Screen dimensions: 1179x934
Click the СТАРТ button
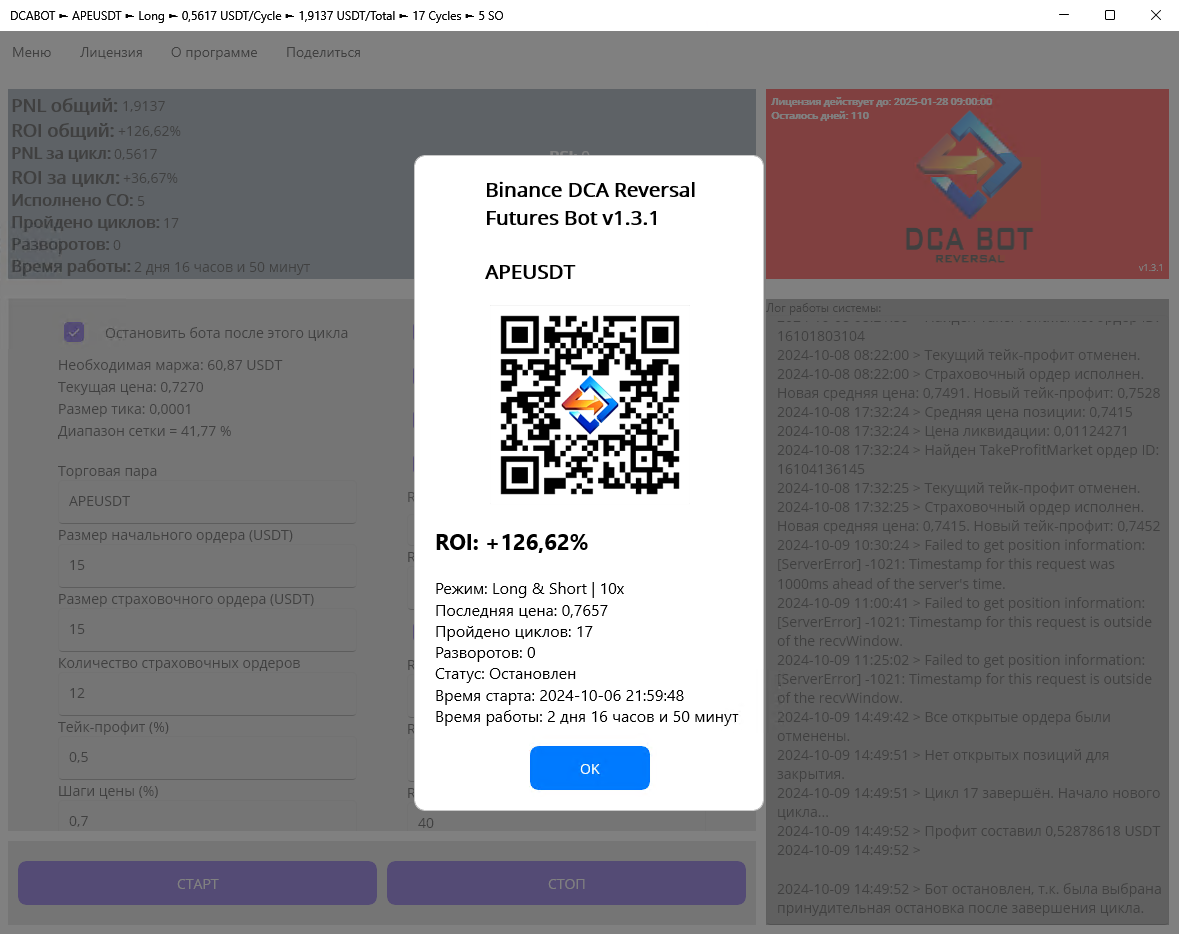click(x=197, y=883)
